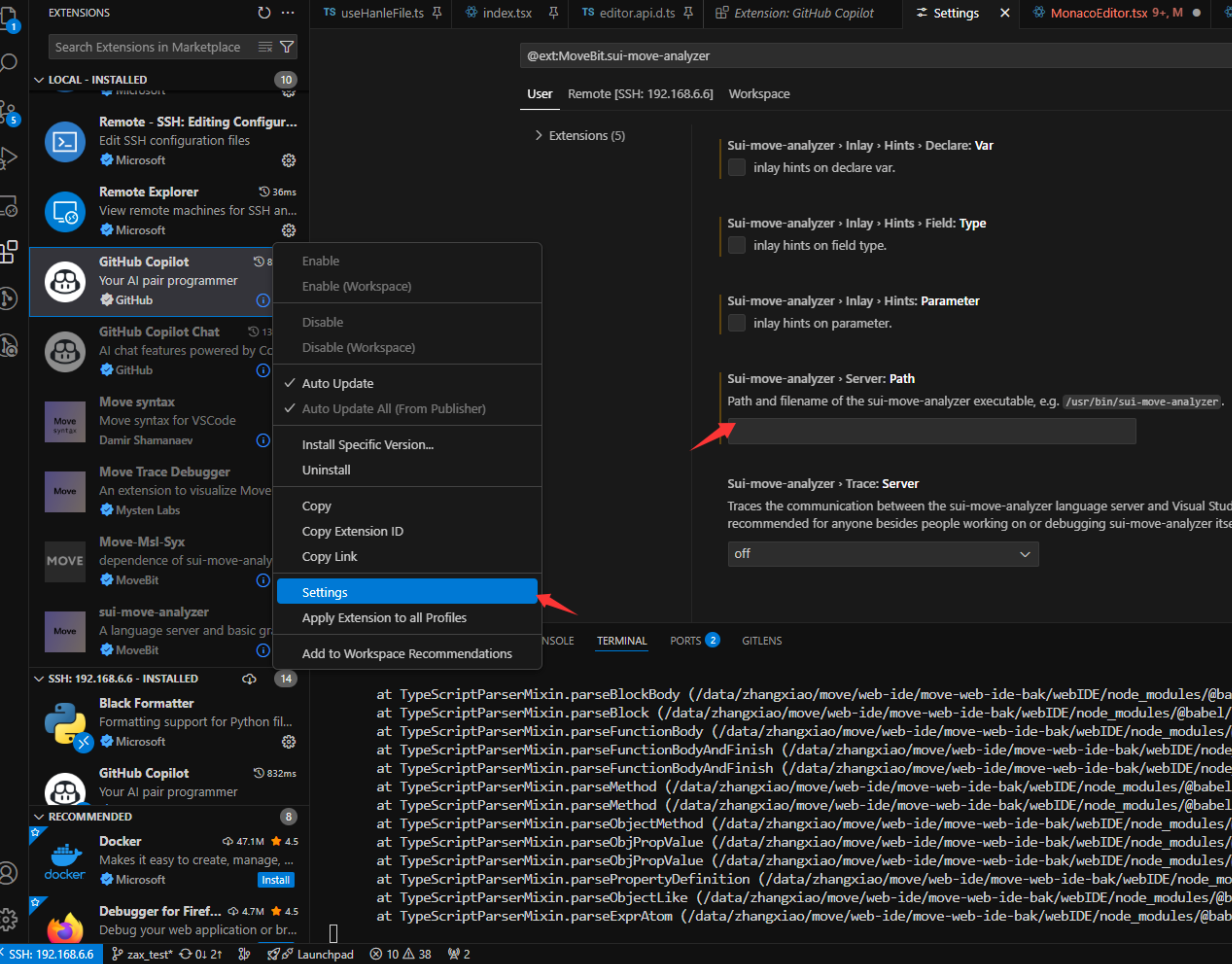Click the SSH: 192.168.6.6 remote indicator
1232x964 pixels.
coord(50,954)
